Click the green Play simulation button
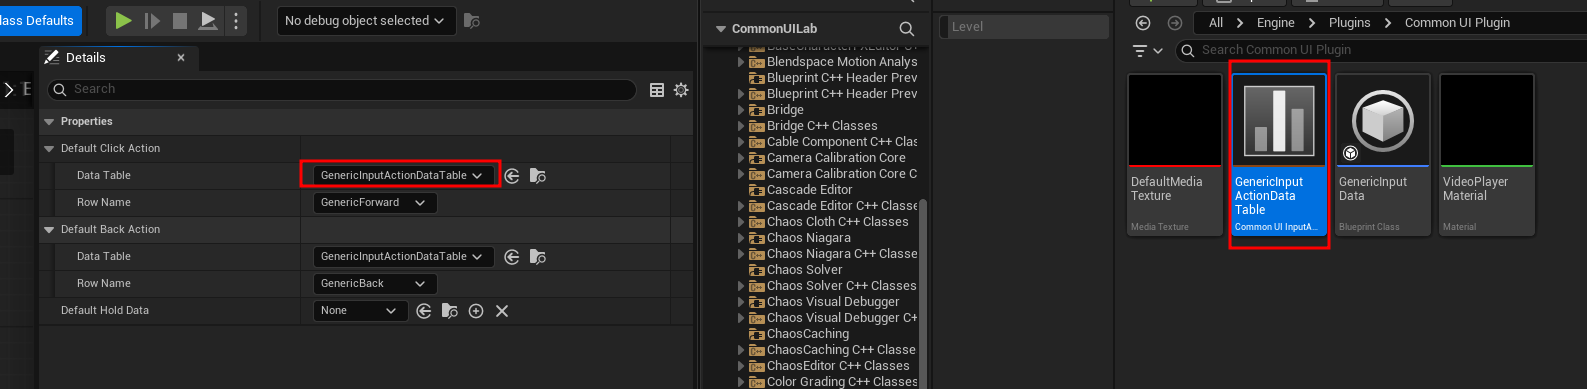 pyautogui.click(x=123, y=20)
